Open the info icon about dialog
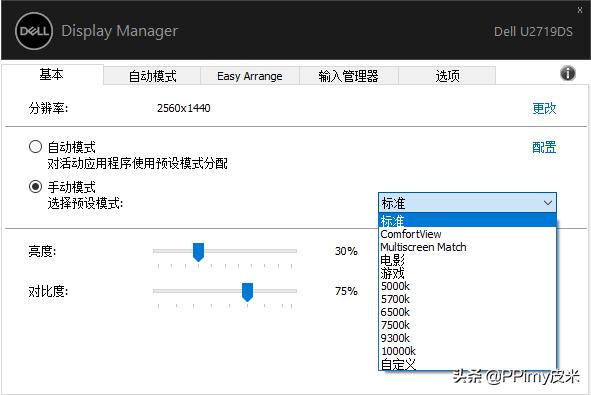Viewport: 591px width, 395px height. (x=568, y=73)
